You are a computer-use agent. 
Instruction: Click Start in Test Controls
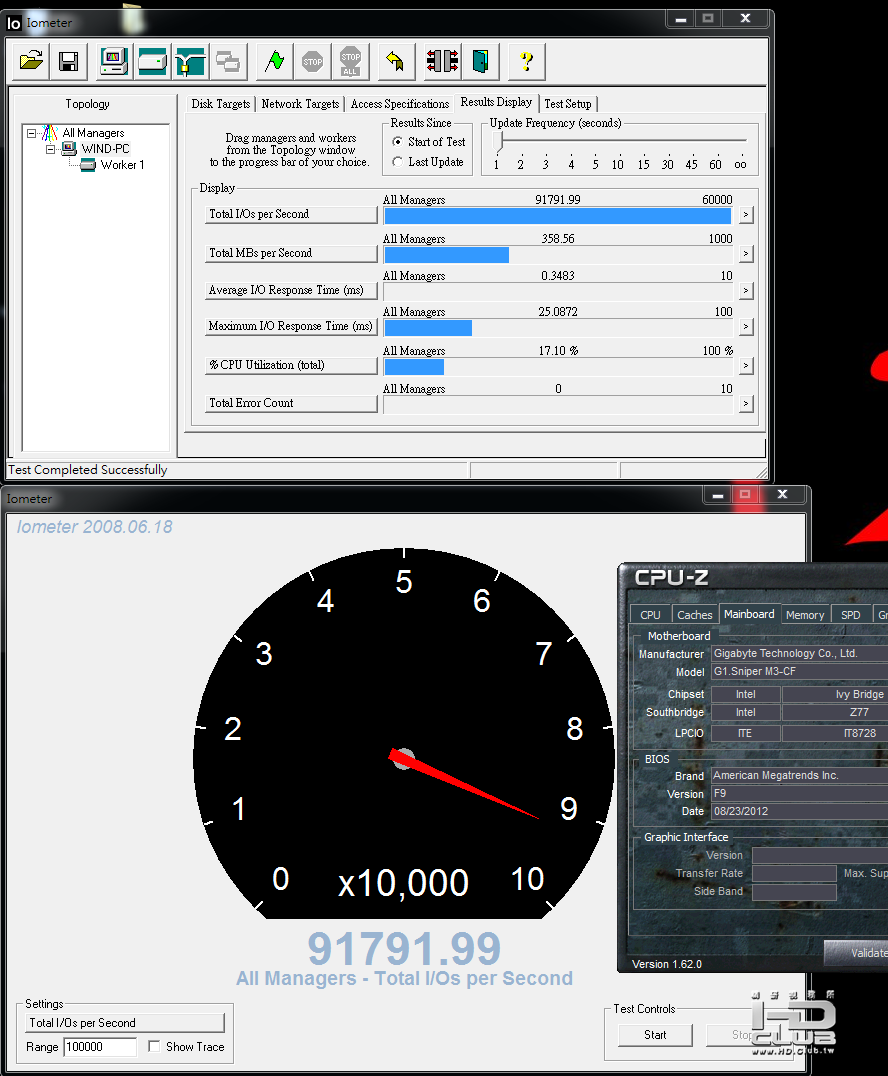coord(655,1035)
